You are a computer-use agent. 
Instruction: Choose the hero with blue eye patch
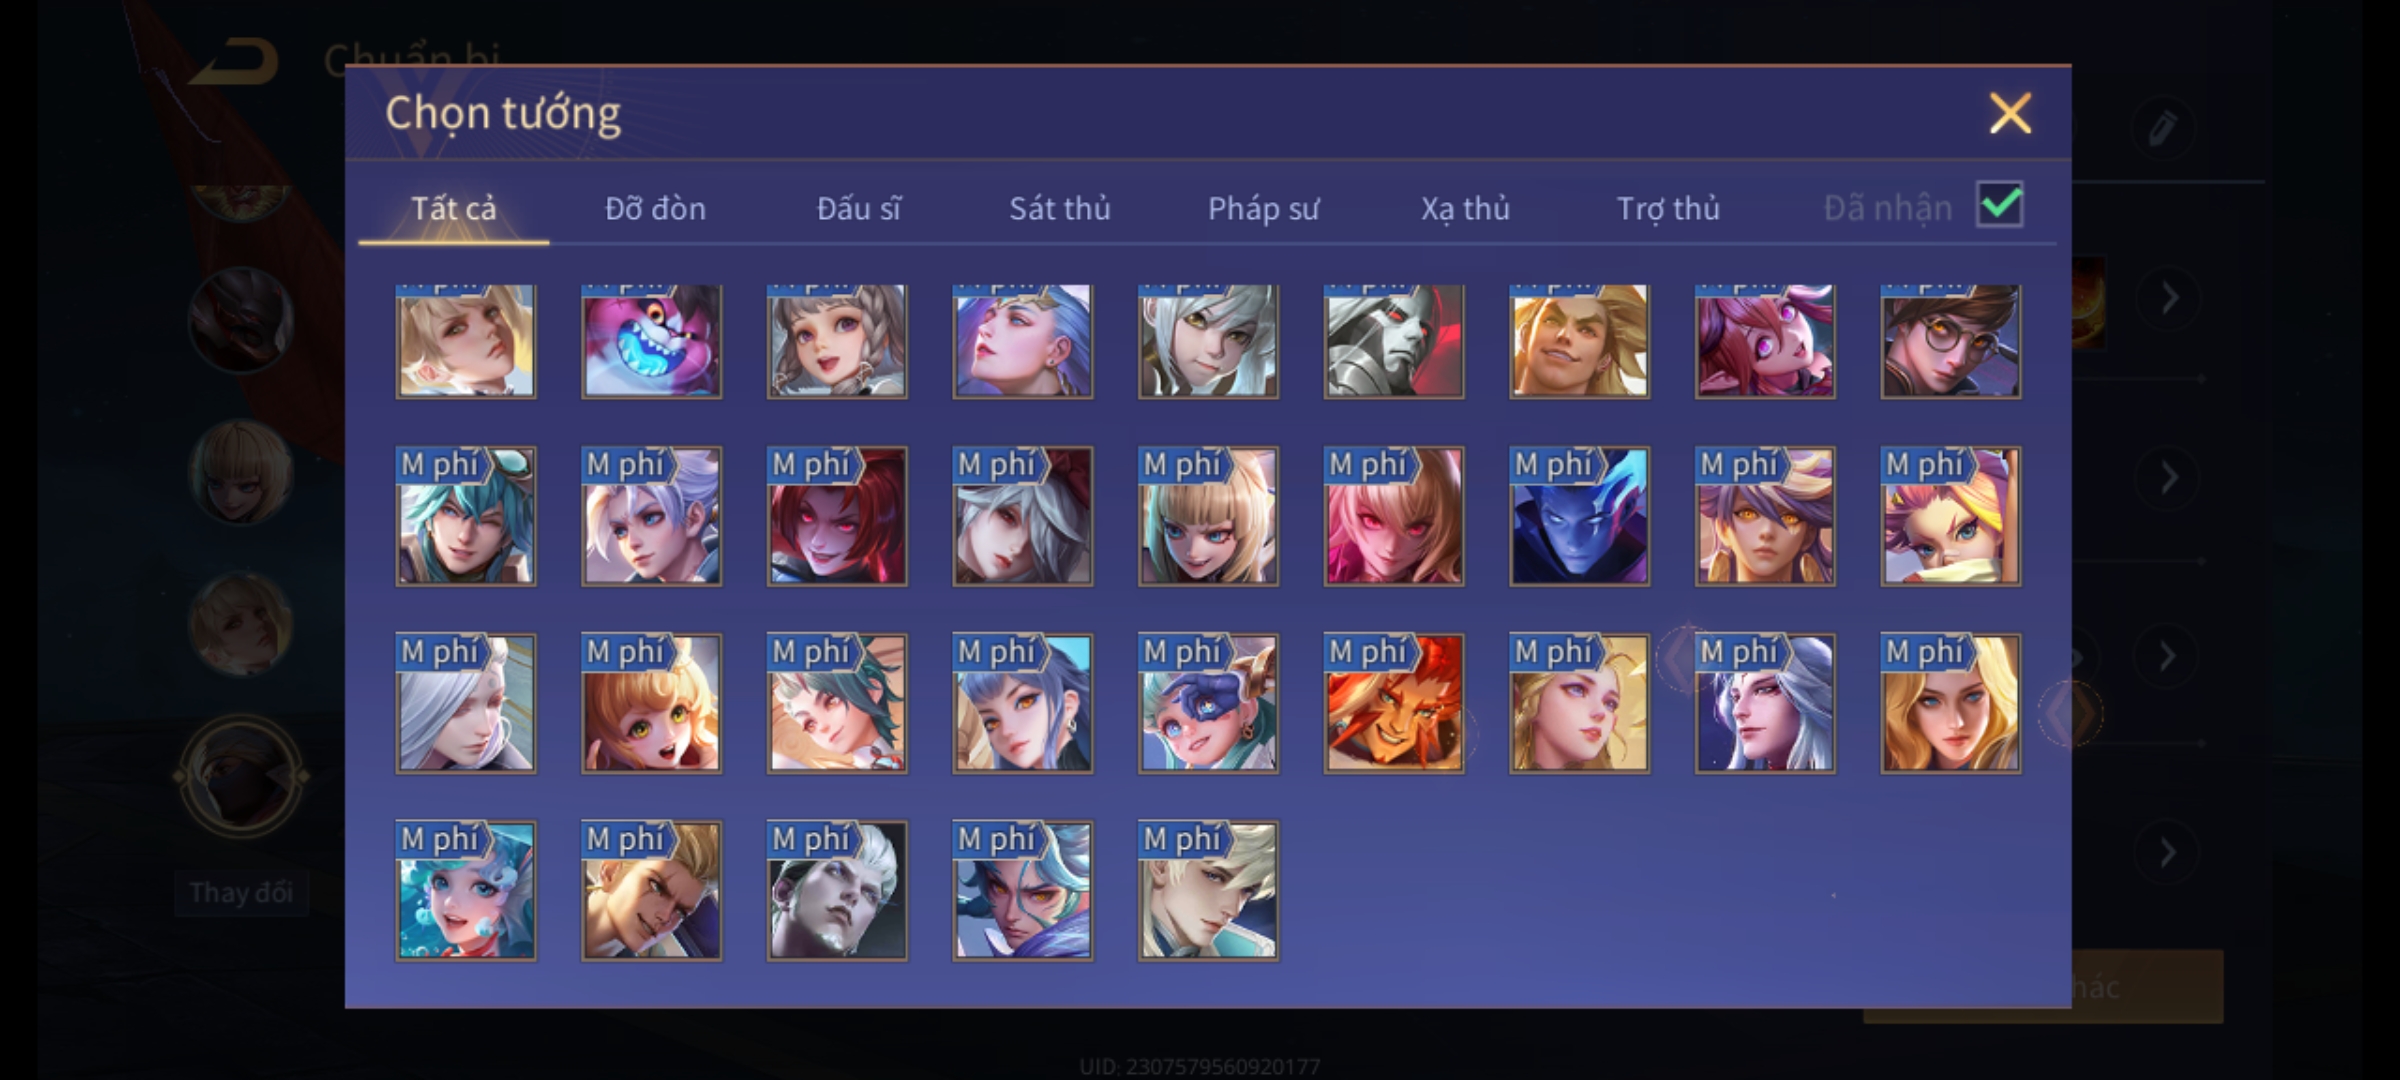coord(1208,703)
